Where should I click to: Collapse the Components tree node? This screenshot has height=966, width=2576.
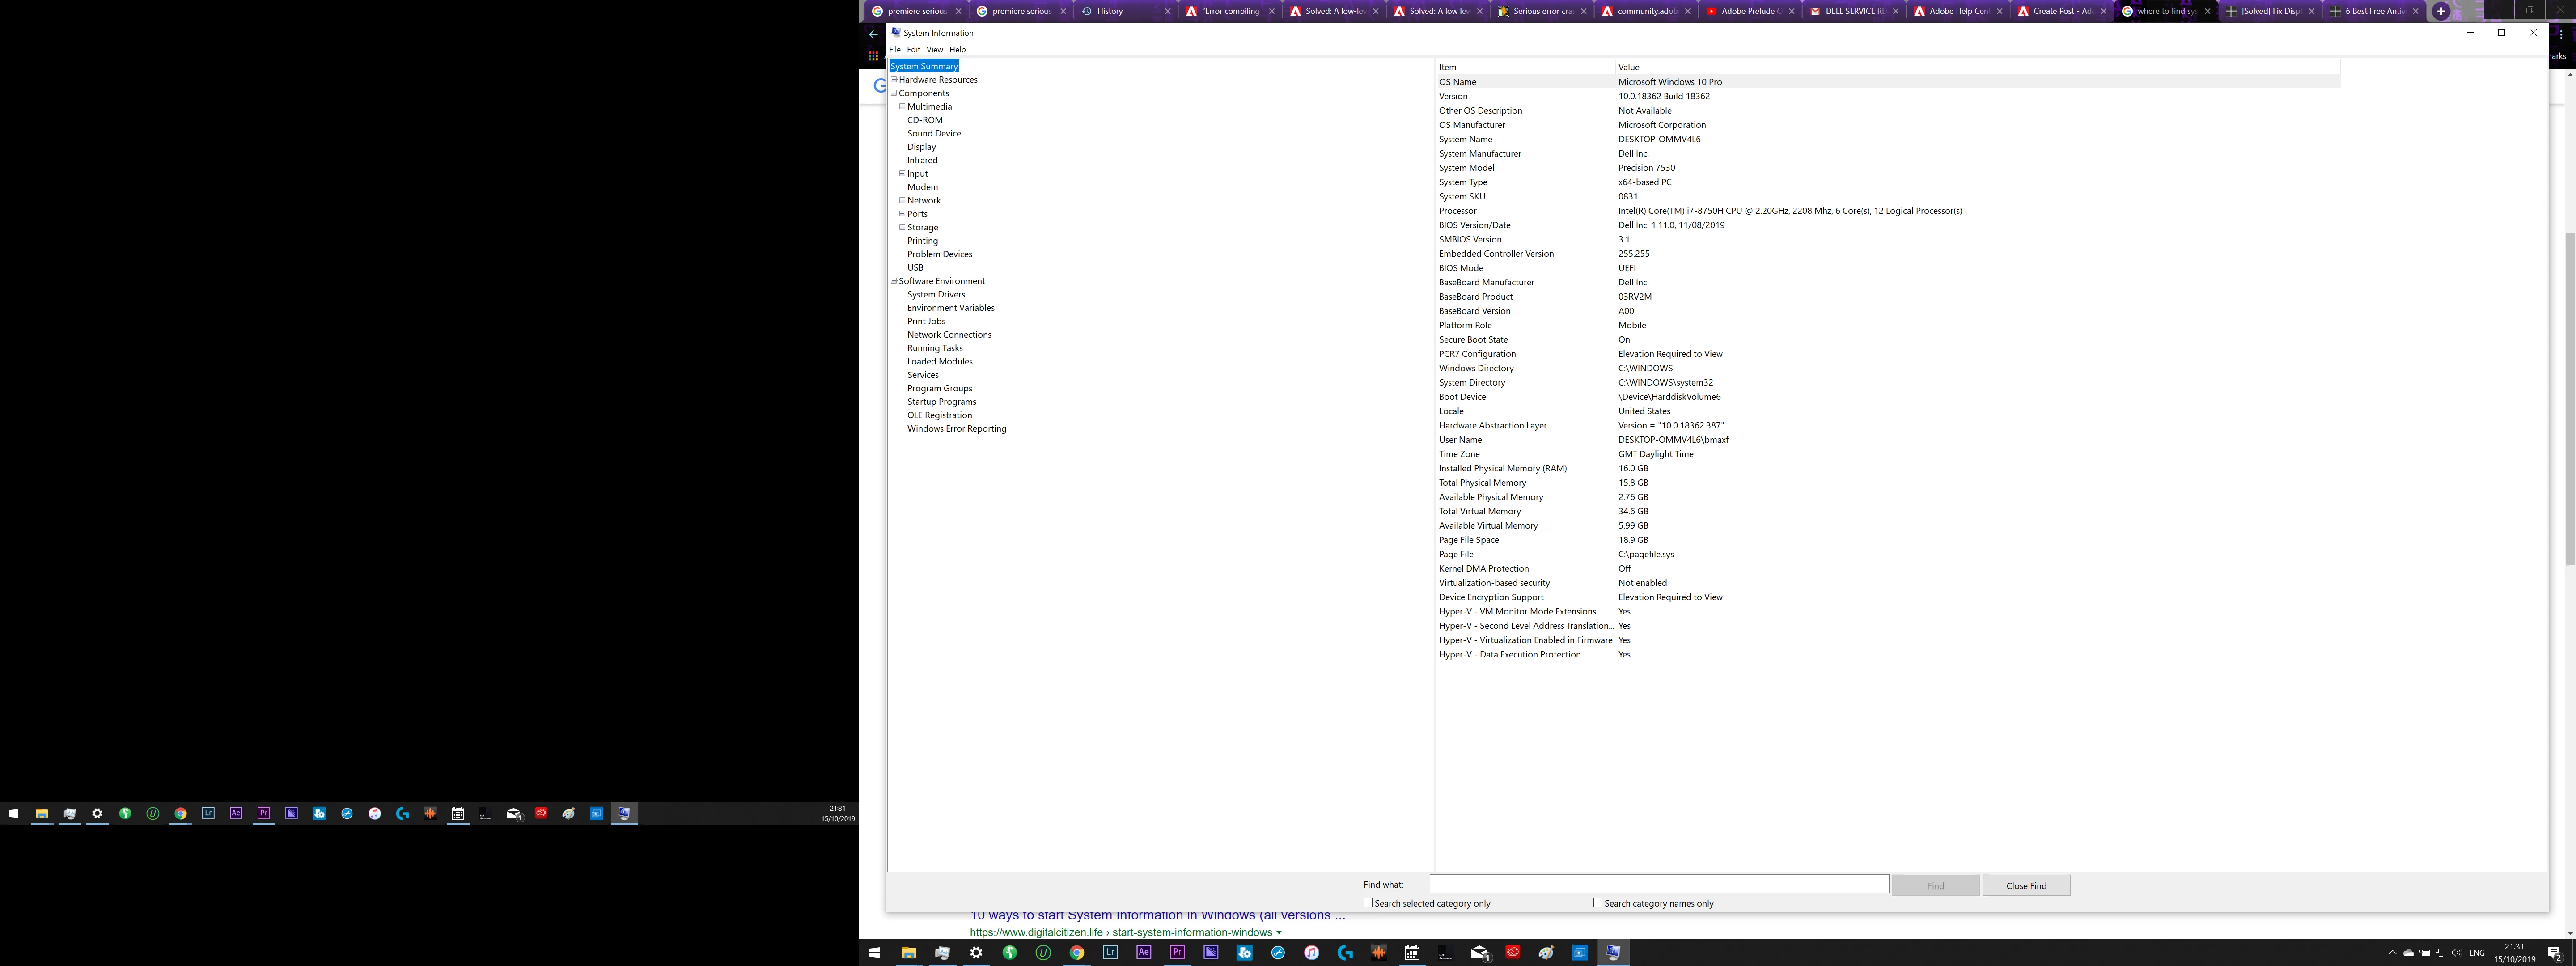[x=894, y=93]
